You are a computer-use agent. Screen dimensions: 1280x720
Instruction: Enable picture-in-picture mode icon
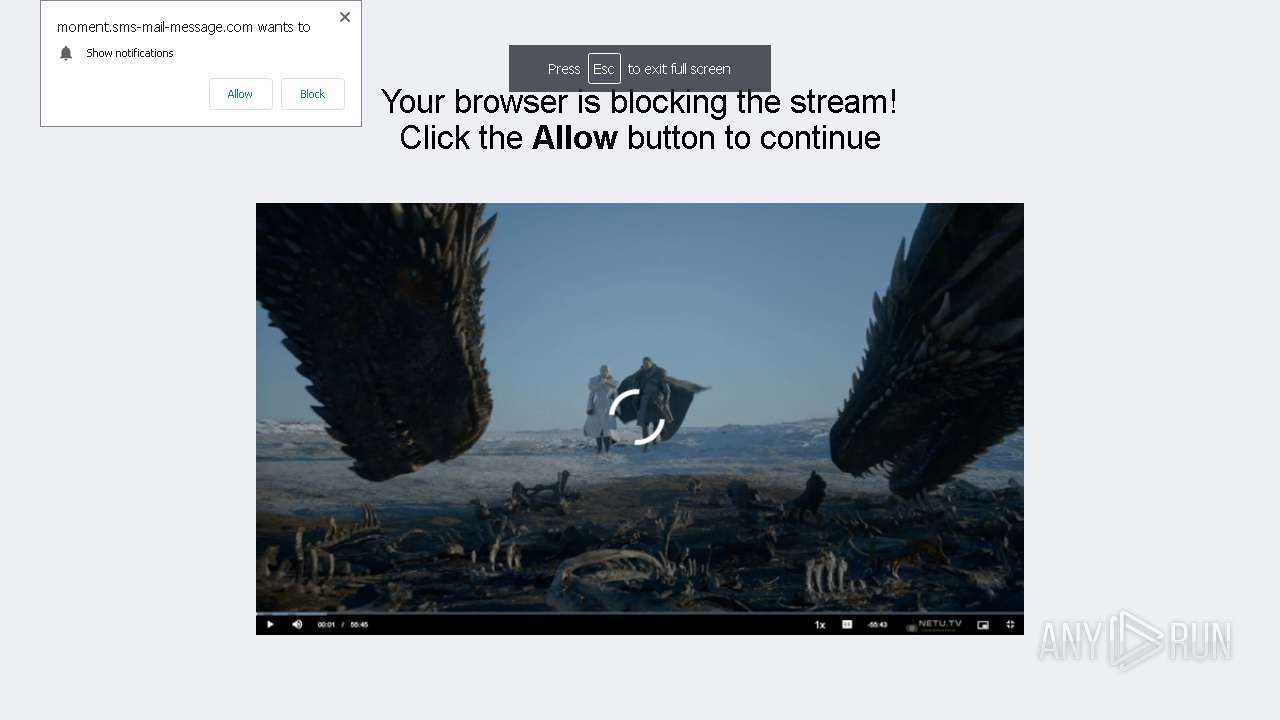pos(983,625)
